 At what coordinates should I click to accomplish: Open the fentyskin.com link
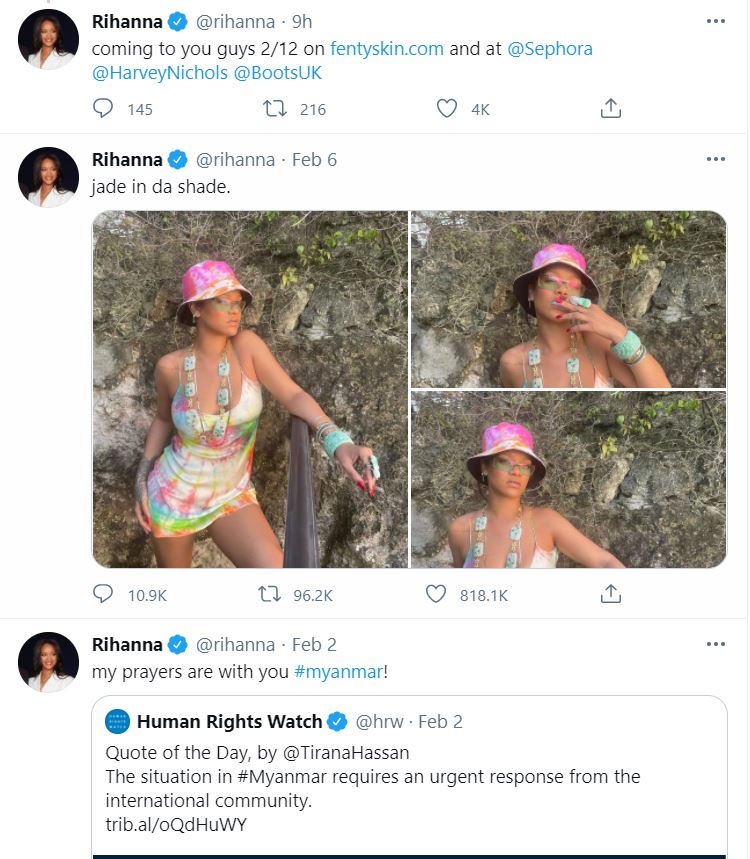(x=387, y=49)
